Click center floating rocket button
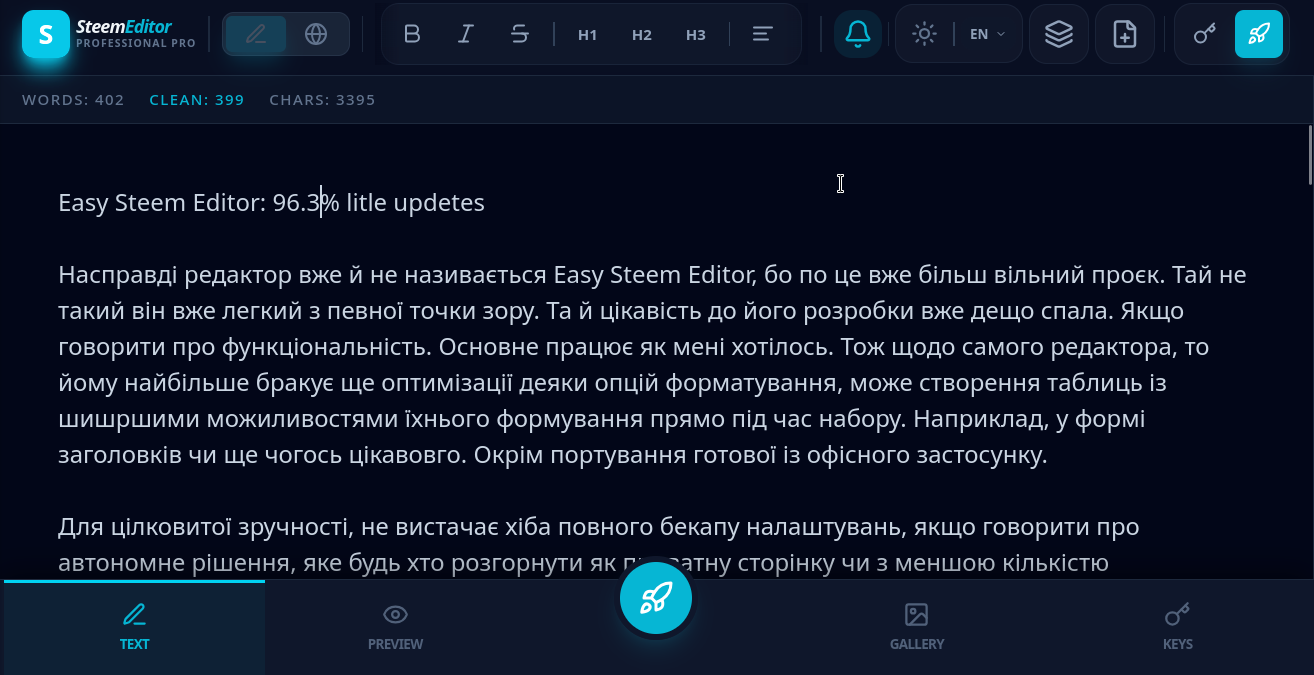Viewport: 1314px width, 675px height. [656, 598]
